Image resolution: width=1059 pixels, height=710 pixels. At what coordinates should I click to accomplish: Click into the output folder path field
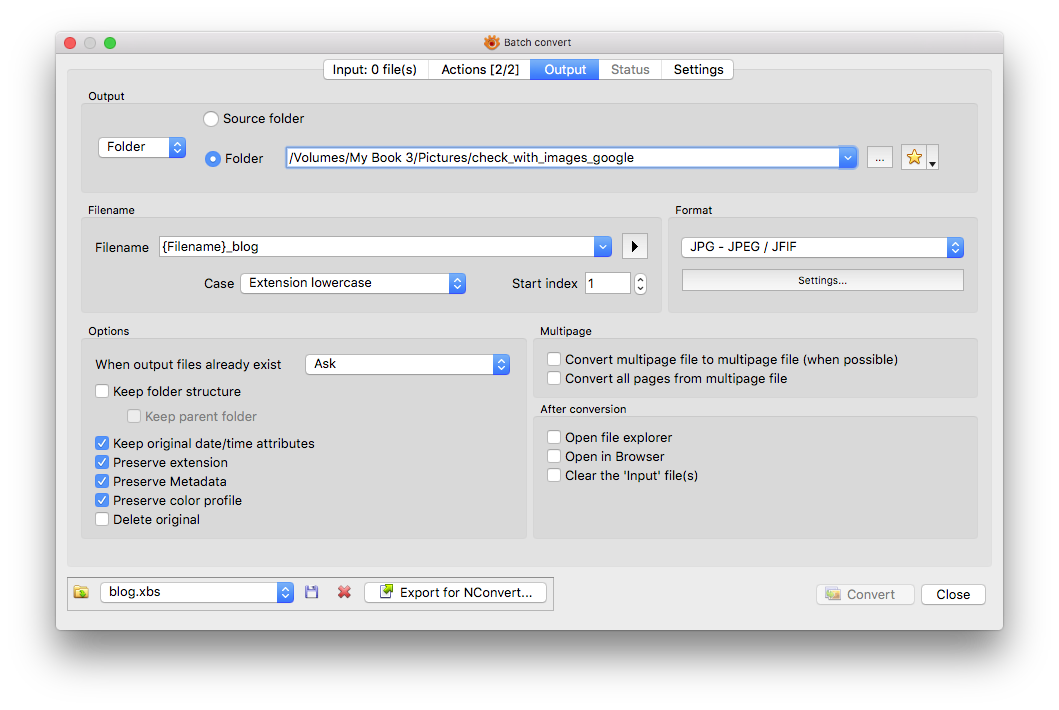(563, 158)
